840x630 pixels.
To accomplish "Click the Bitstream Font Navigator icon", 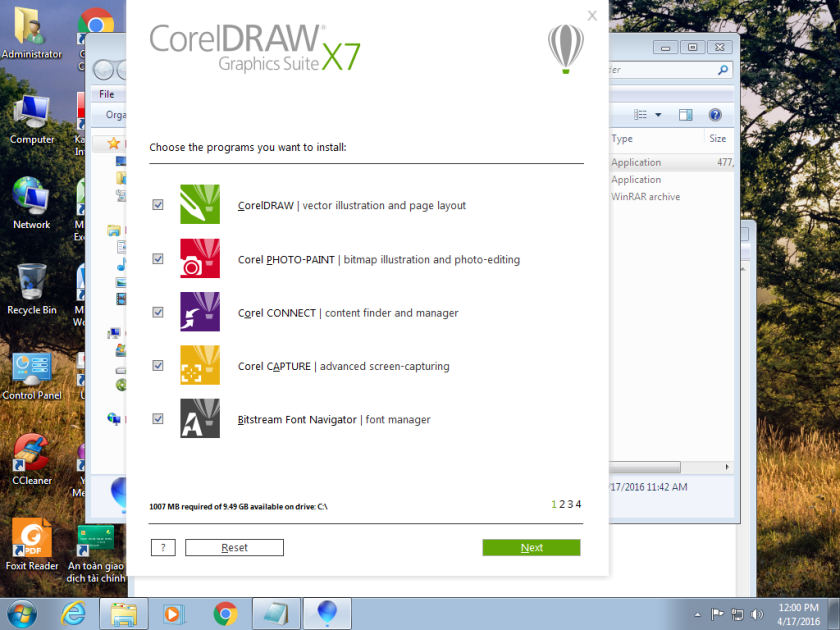I will 199,418.
